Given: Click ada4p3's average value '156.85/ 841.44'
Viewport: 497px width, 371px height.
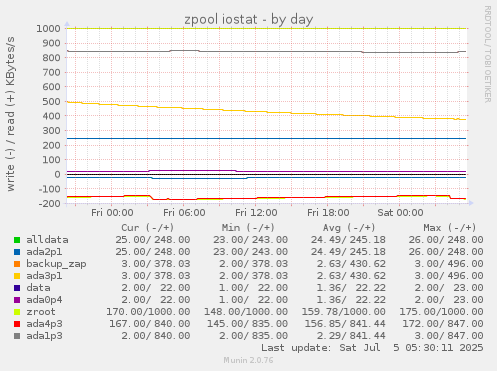Looking at the screenshot, I should coord(344,324).
